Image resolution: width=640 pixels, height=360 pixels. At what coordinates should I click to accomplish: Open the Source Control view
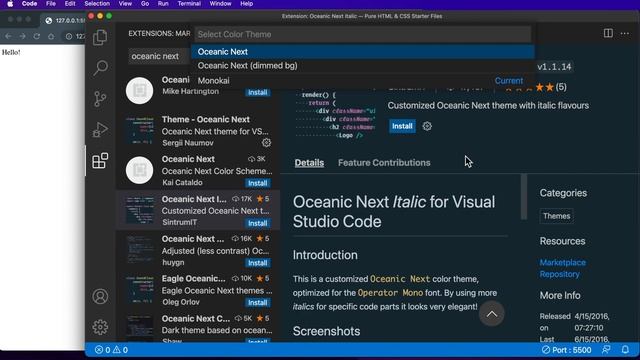point(100,99)
